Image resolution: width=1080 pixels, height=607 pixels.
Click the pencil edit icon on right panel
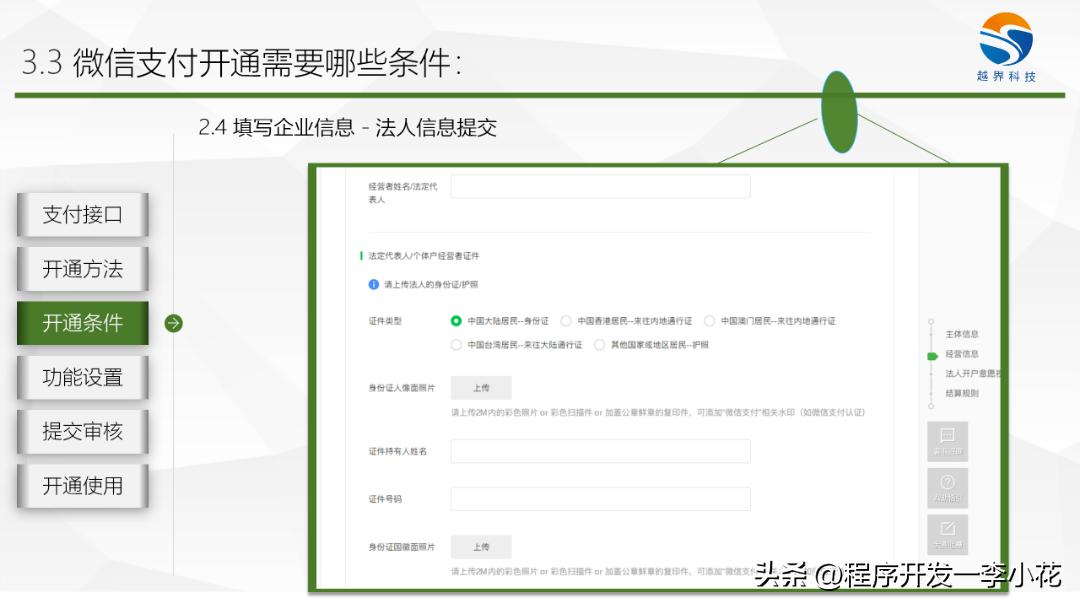coord(945,534)
